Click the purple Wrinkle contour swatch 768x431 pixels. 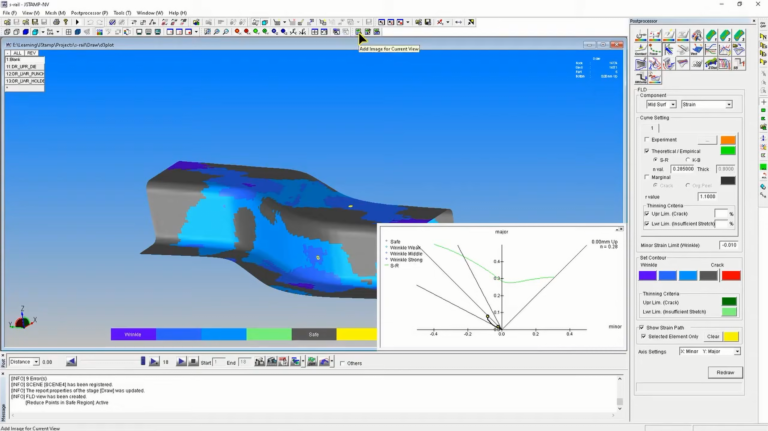(648, 276)
